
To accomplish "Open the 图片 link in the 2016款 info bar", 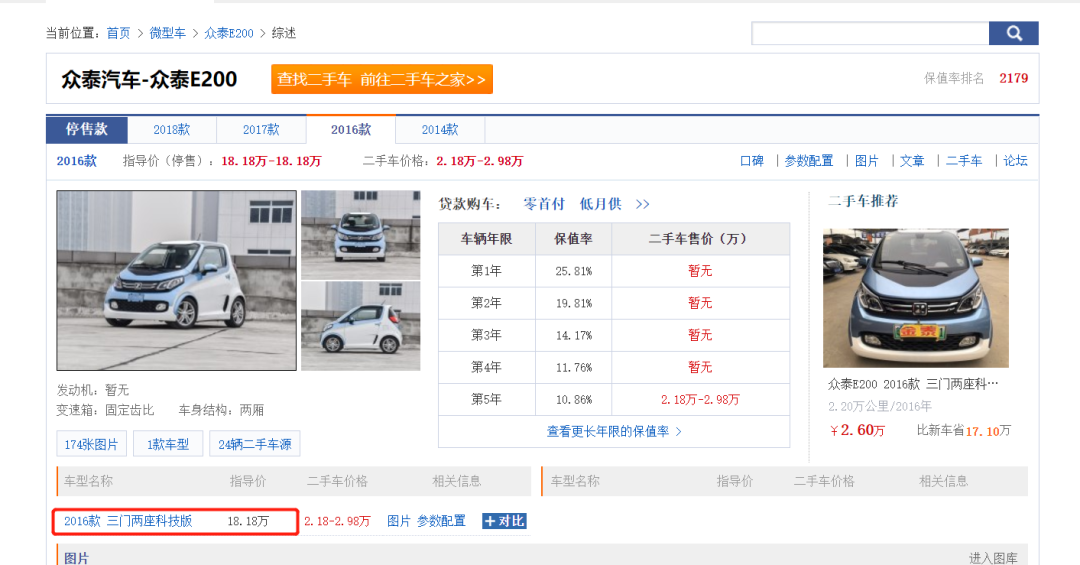I will [x=866, y=161].
